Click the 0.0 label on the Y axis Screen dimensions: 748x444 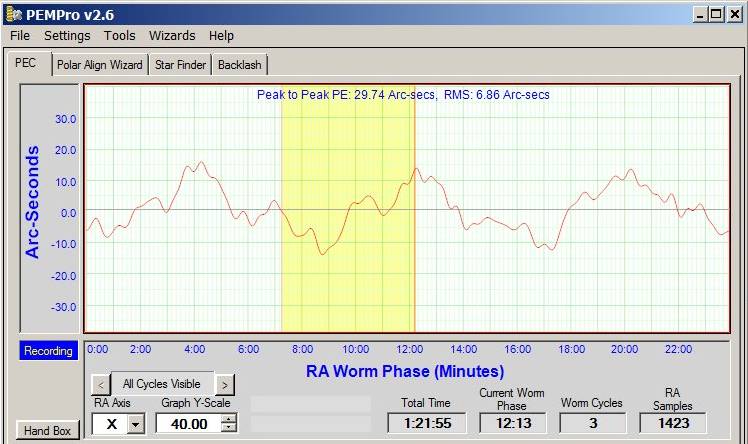click(x=68, y=213)
